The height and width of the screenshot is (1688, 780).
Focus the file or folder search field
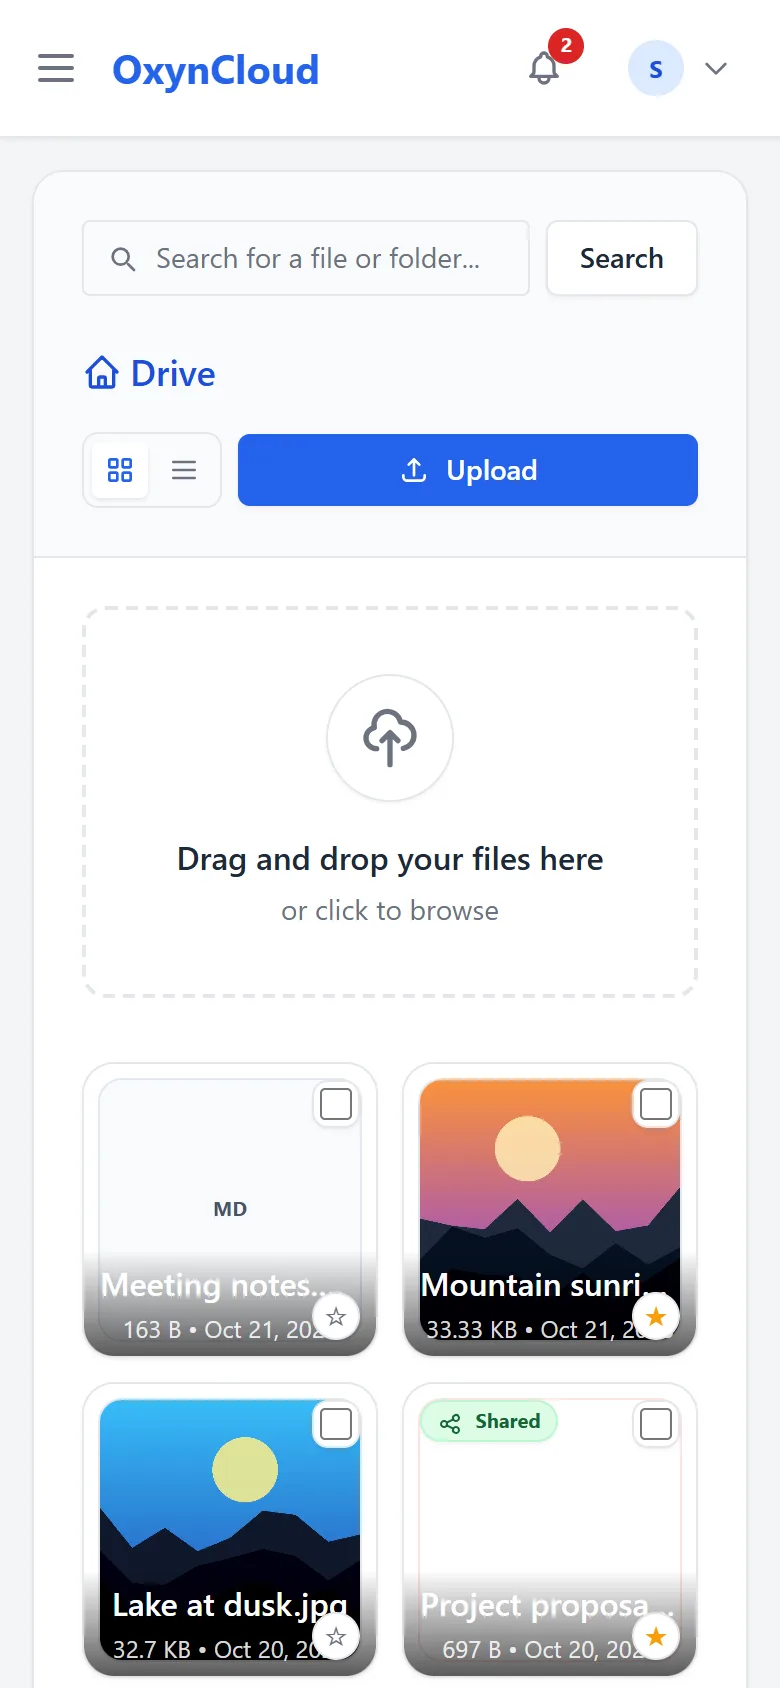pyautogui.click(x=306, y=258)
